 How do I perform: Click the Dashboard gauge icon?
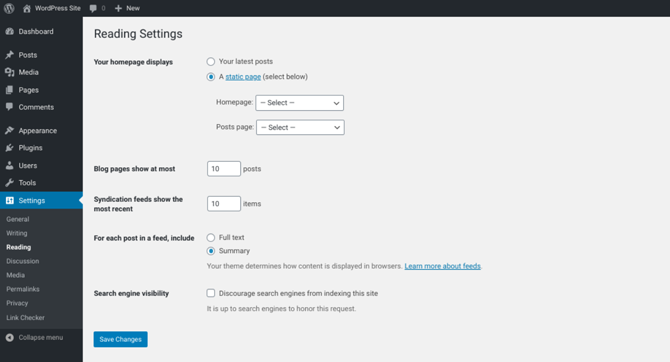[9, 32]
